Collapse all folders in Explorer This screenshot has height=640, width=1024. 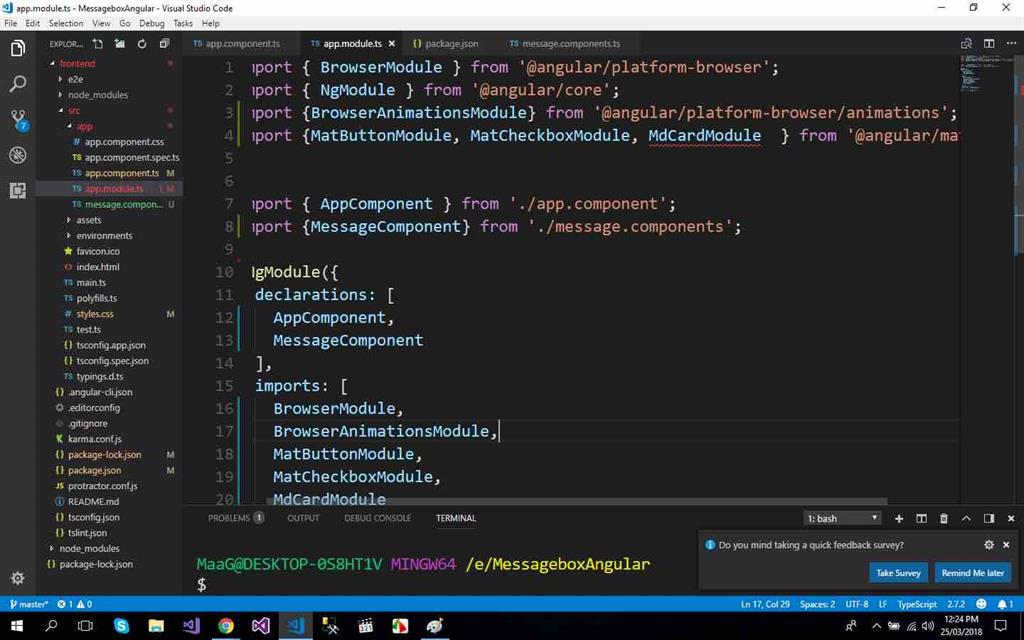pyautogui.click(x=164, y=44)
